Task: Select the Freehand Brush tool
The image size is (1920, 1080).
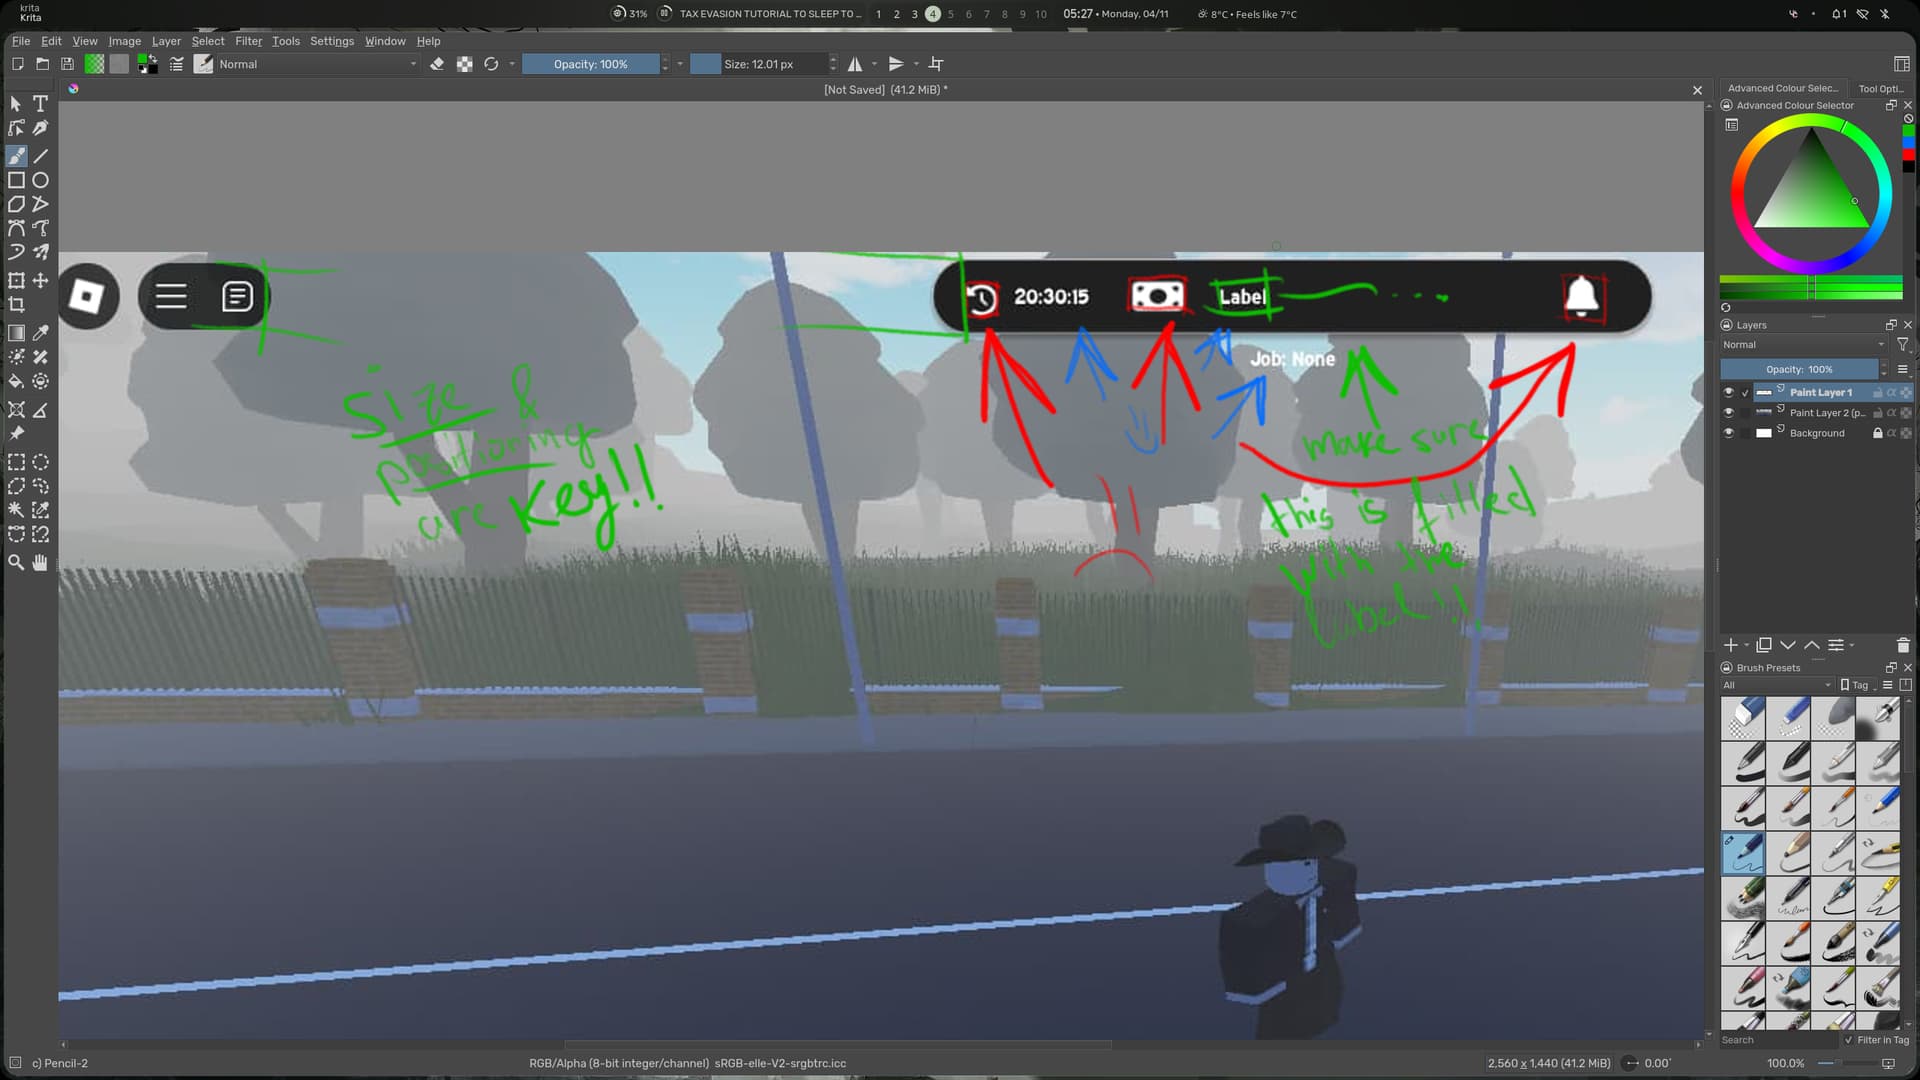Action: (16, 156)
